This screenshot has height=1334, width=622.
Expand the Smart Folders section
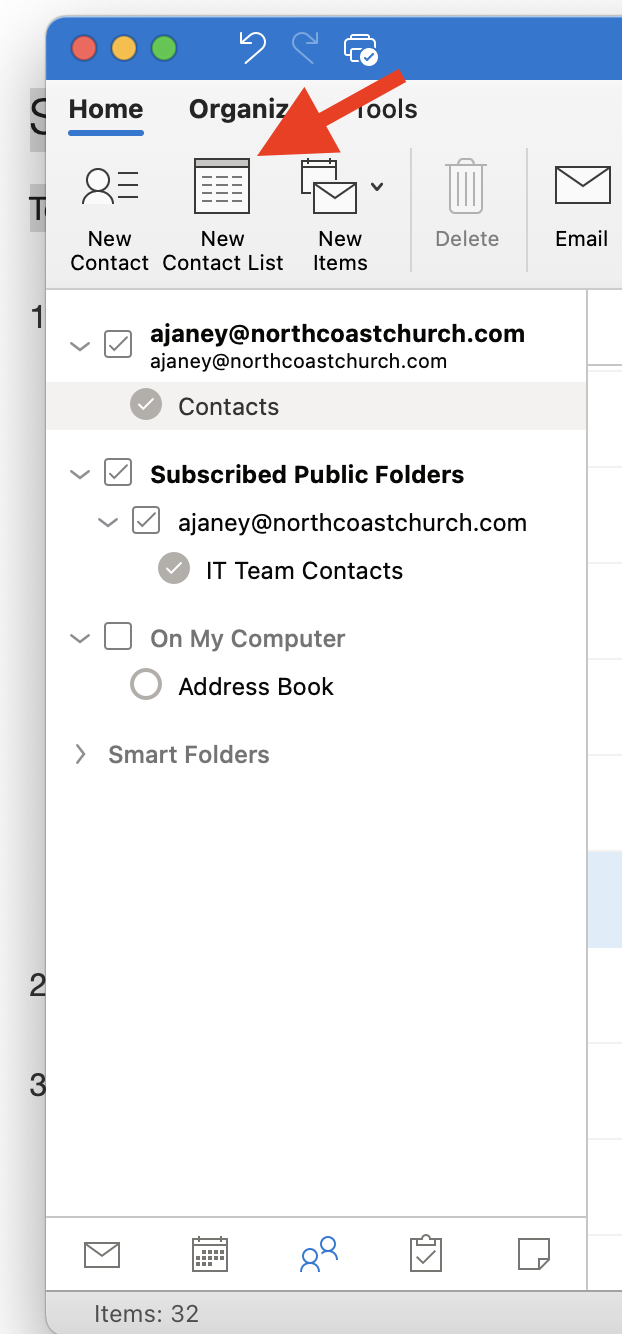click(x=80, y=755)
